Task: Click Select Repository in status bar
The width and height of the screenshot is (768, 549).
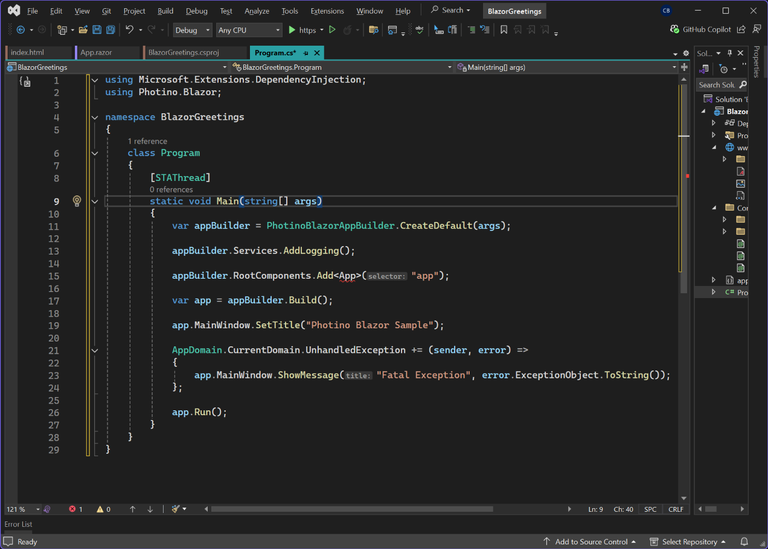Action: coord(689,541)
